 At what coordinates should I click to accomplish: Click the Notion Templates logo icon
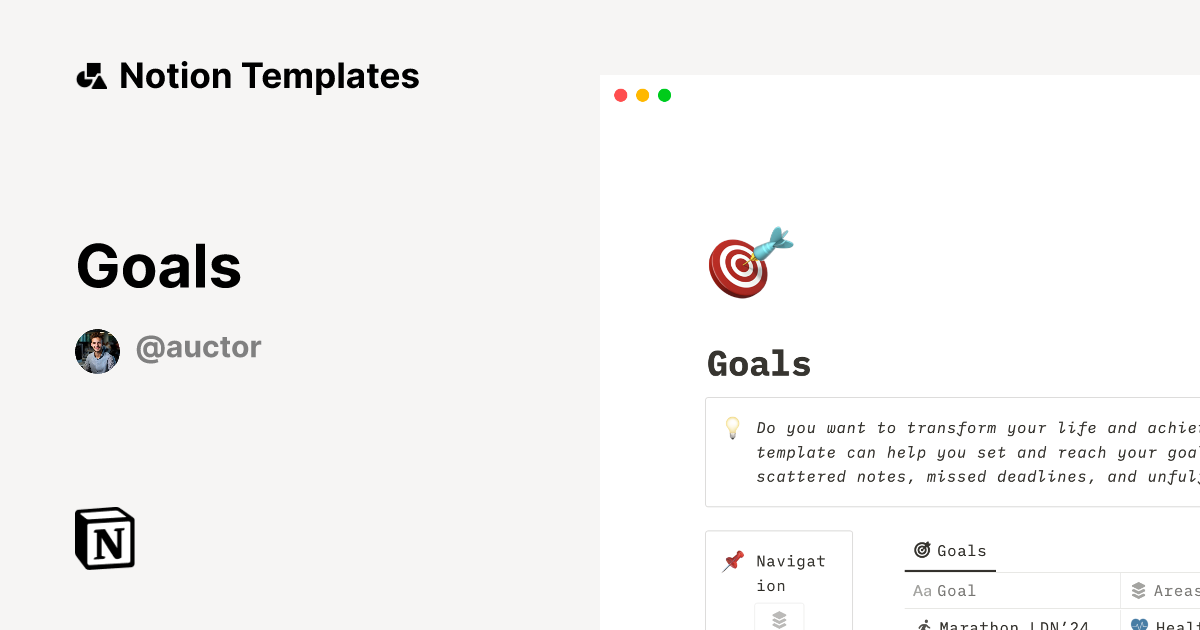coord(93,75)
